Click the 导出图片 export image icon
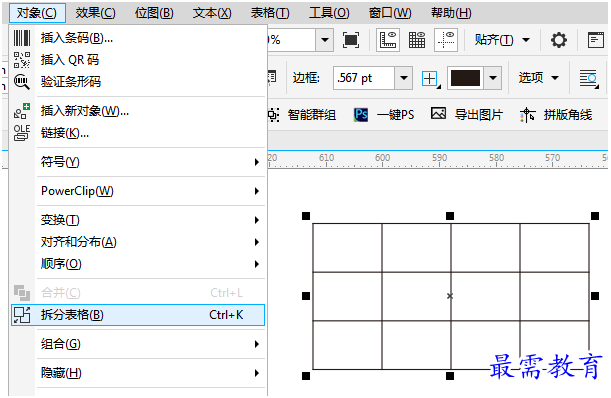The width and height of the screenshot is (611, 398). coord(438,114)
